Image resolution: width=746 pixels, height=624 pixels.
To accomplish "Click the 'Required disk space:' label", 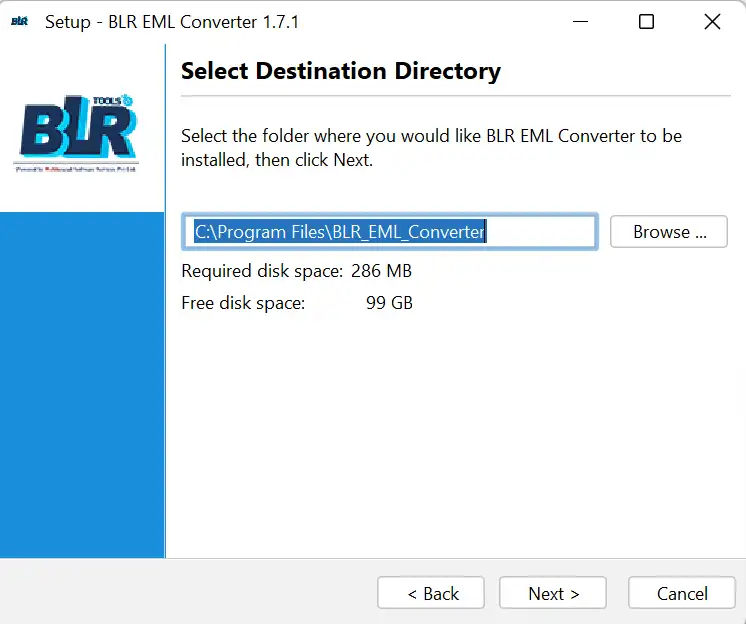I will coord(262,271).
